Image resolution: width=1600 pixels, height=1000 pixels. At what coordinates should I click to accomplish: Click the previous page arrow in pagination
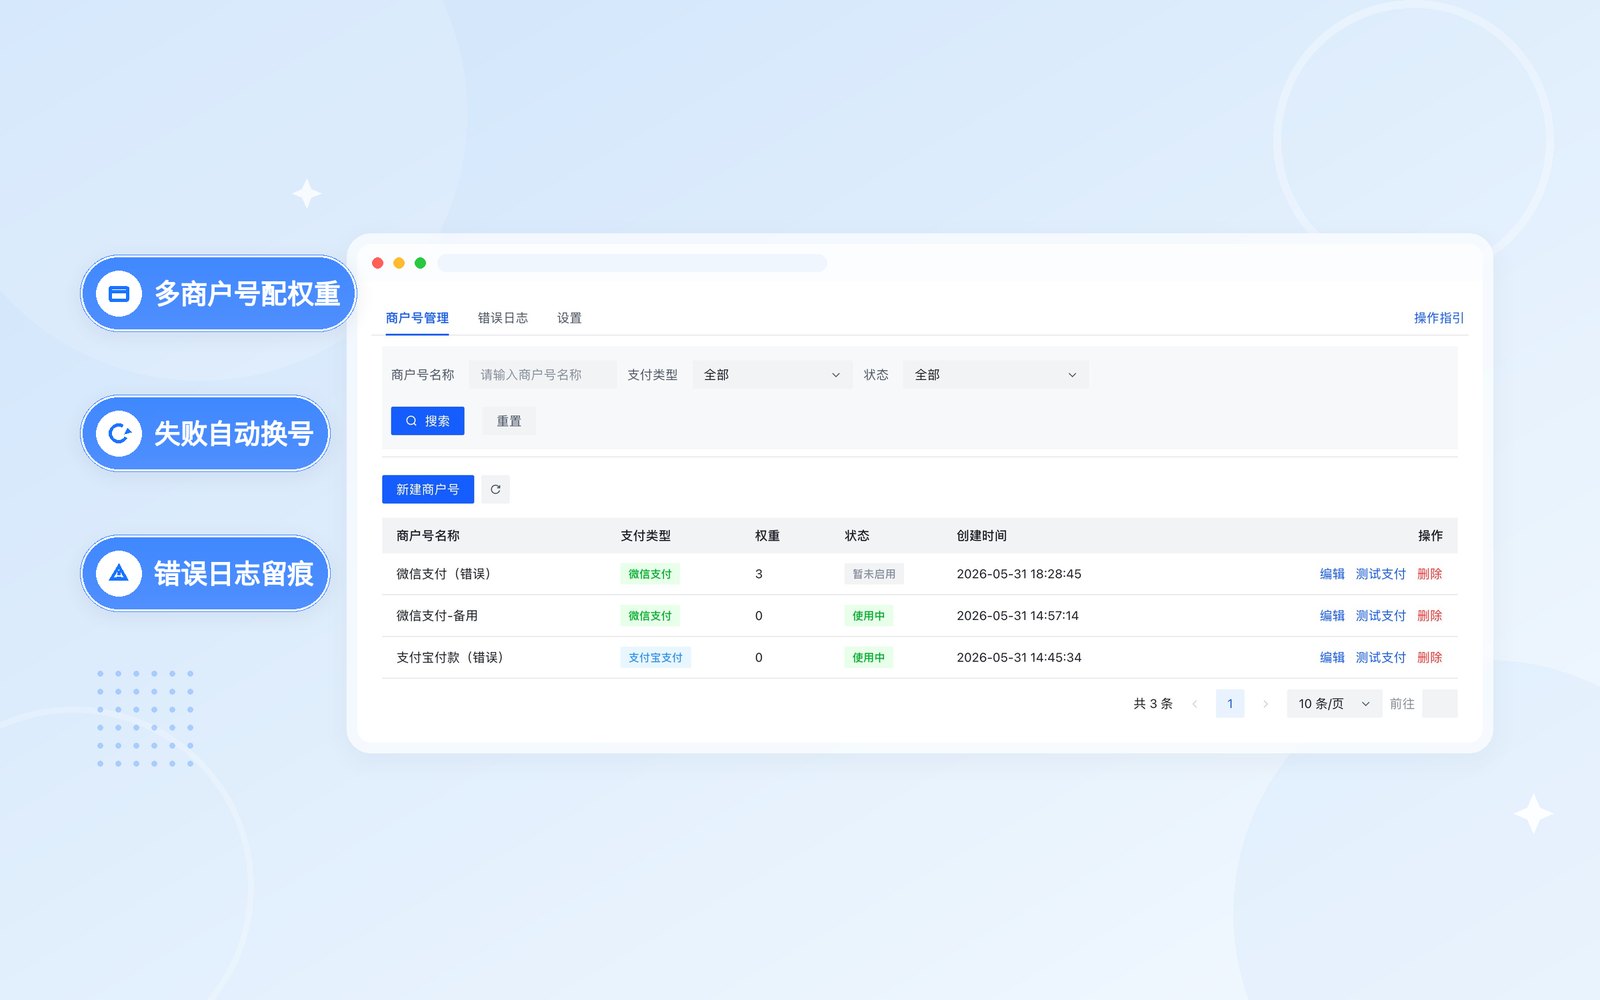1194,704
